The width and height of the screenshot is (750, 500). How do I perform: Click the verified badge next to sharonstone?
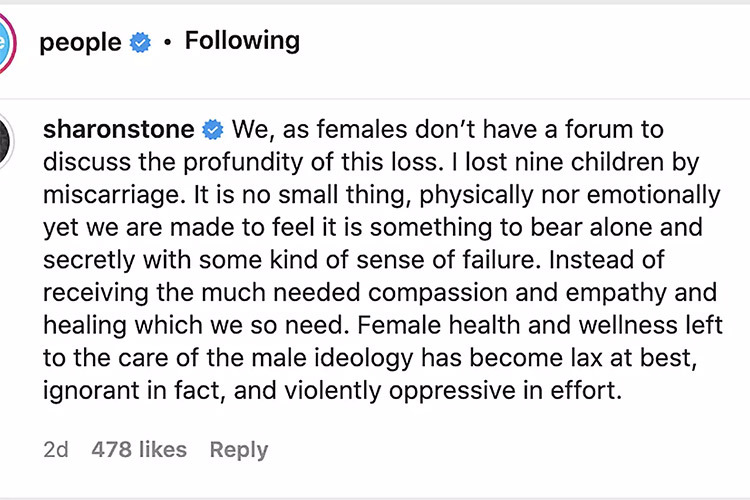(213, 130)
